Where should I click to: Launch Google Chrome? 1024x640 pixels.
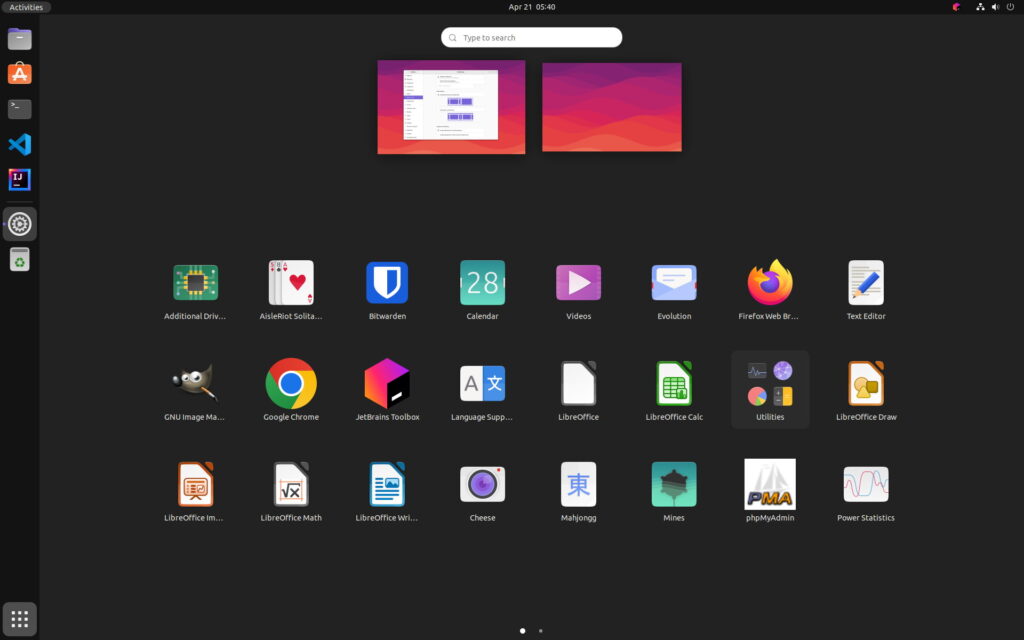click(291, 384)
